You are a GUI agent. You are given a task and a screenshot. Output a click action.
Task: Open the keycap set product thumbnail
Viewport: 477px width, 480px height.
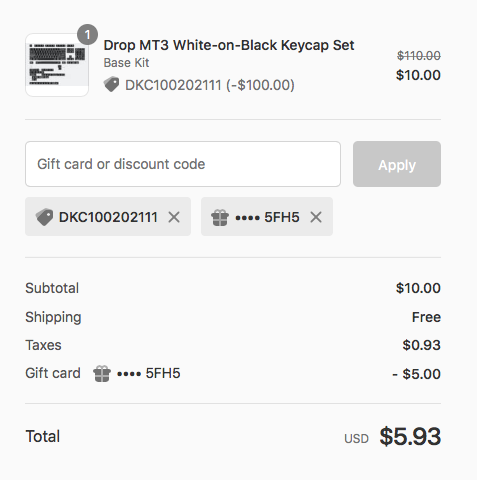click(x=57, y=65)
